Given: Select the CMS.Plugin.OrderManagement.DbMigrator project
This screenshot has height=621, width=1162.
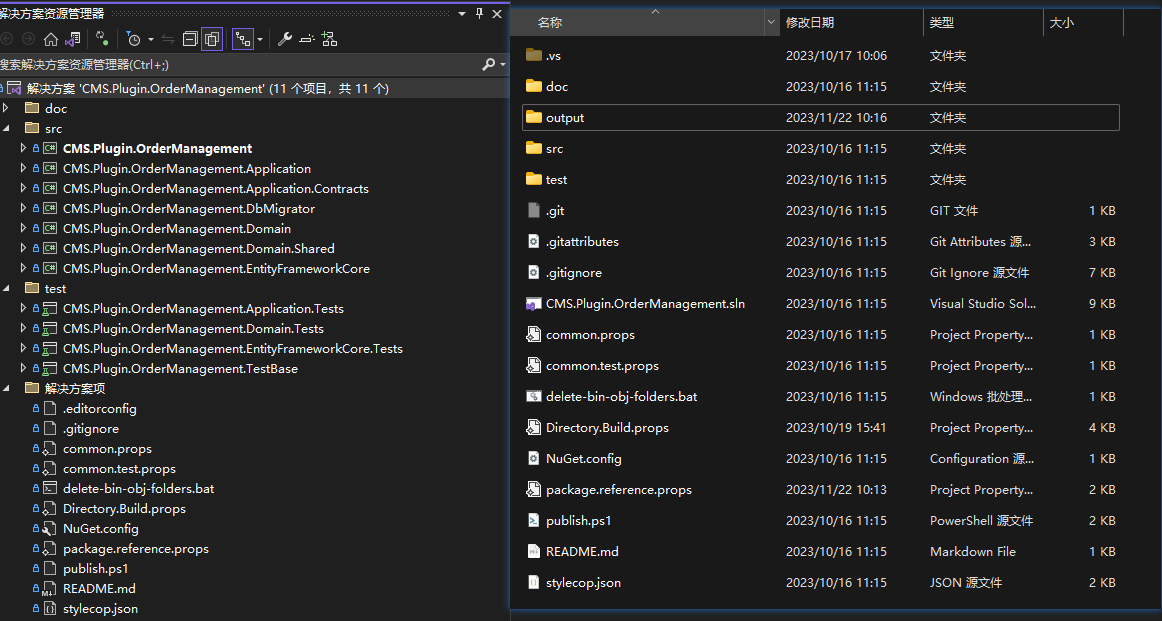Looking at the screenshot, I should 188,209.
